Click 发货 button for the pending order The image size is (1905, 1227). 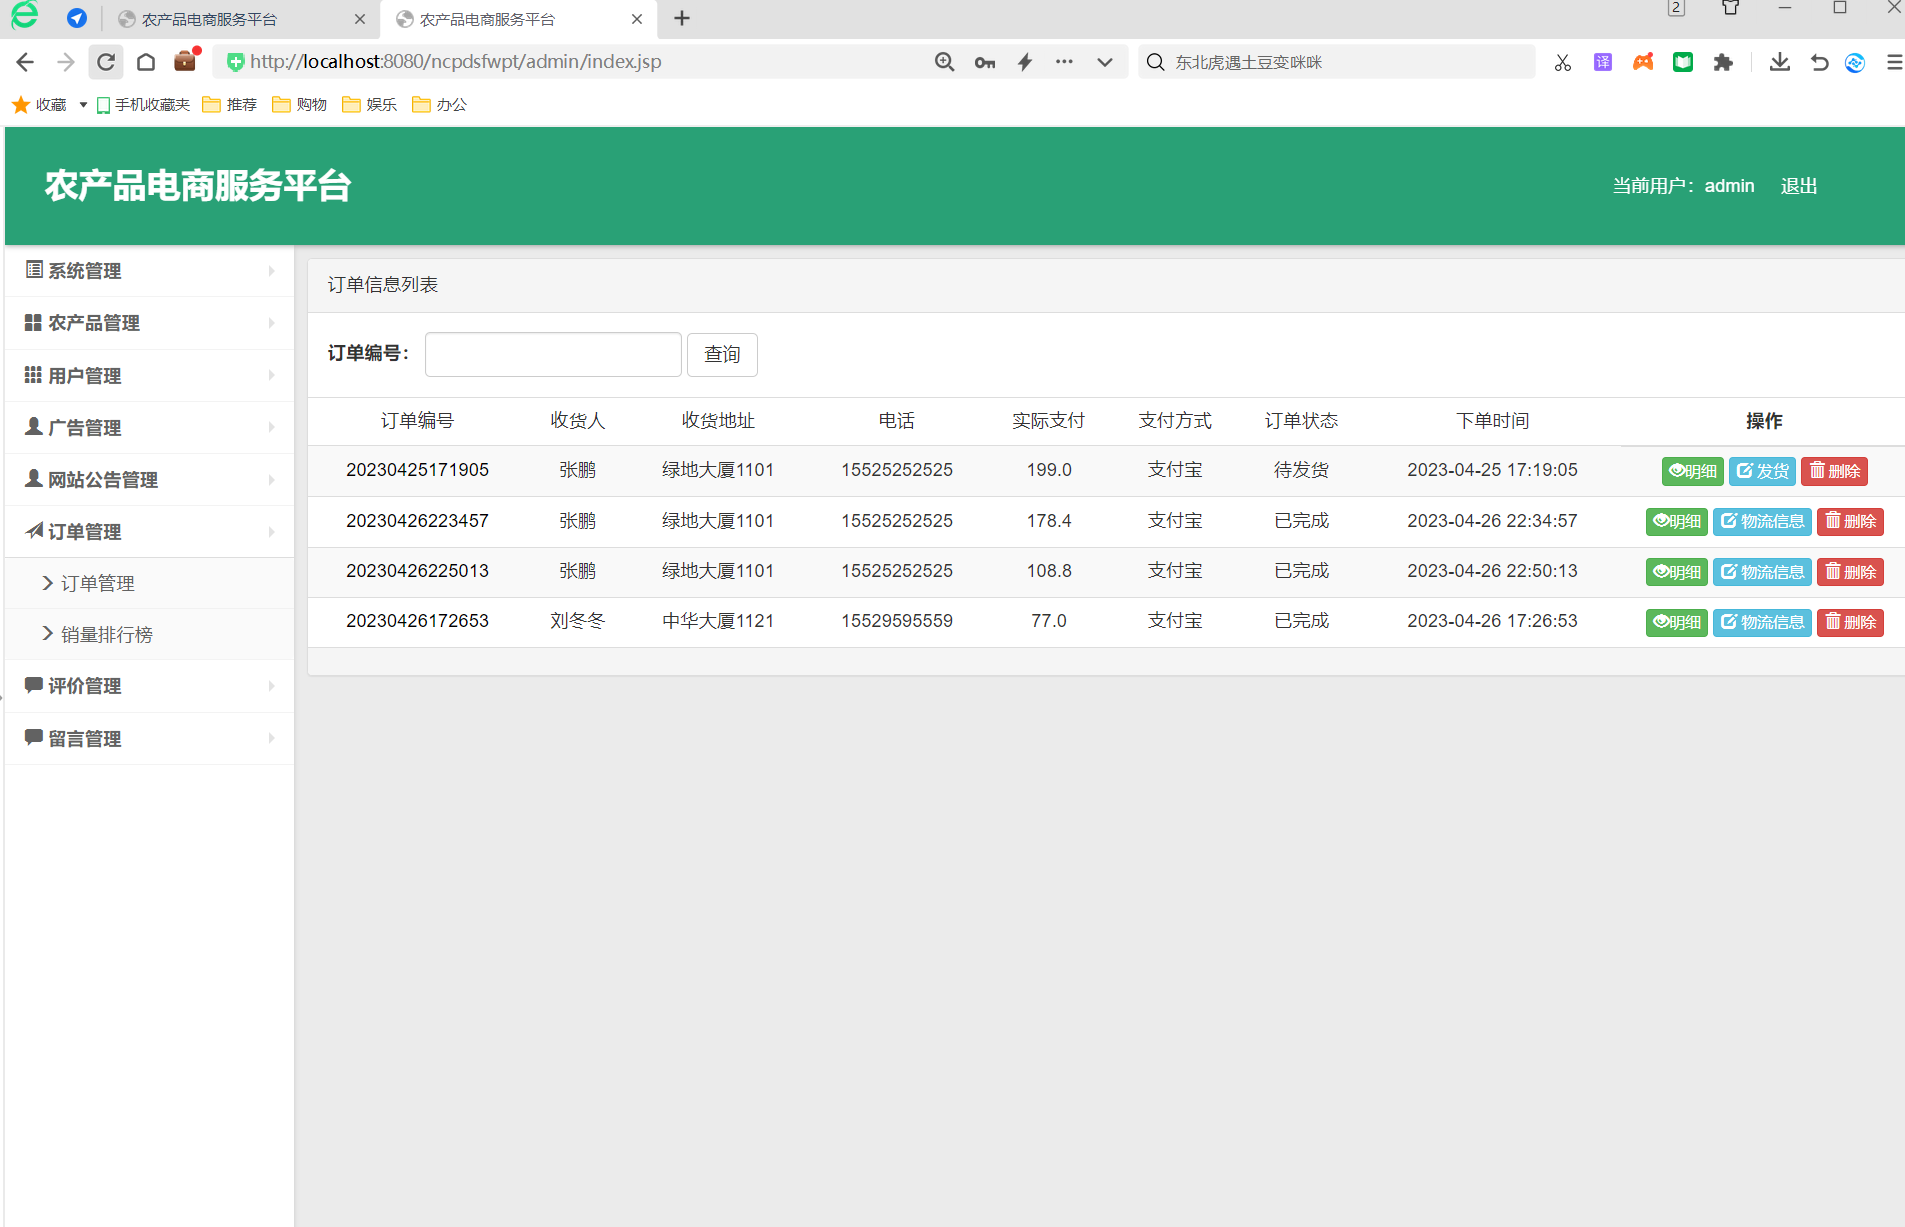pyautogui.click(x=1762, y=471)
